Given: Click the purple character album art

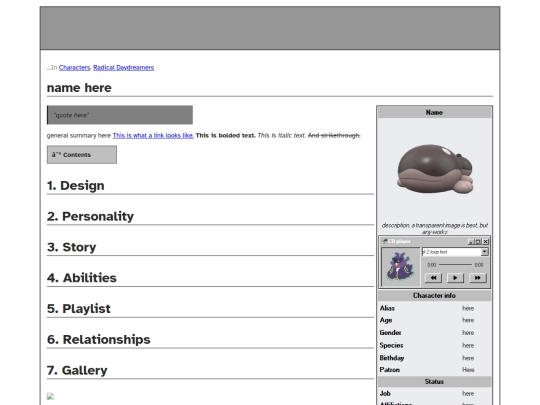Looking at the screenshot, I should [400, 267].
